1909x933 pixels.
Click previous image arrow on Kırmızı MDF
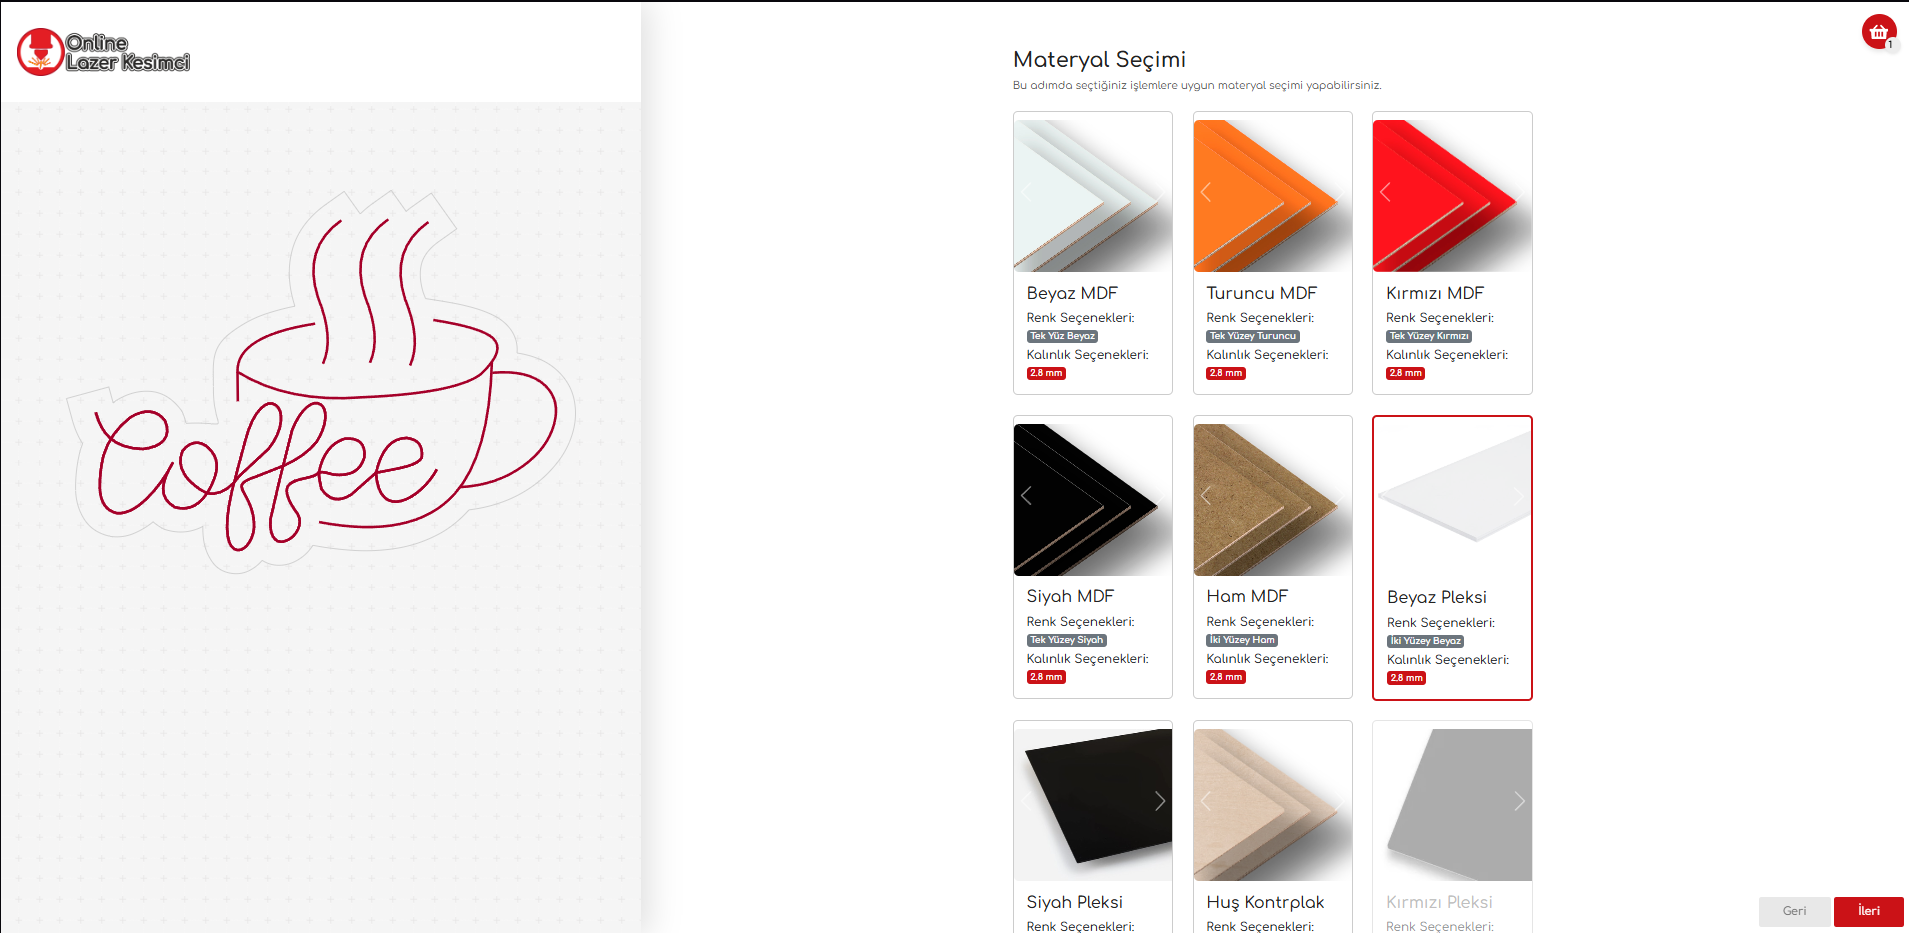[x=1386, y=192]
